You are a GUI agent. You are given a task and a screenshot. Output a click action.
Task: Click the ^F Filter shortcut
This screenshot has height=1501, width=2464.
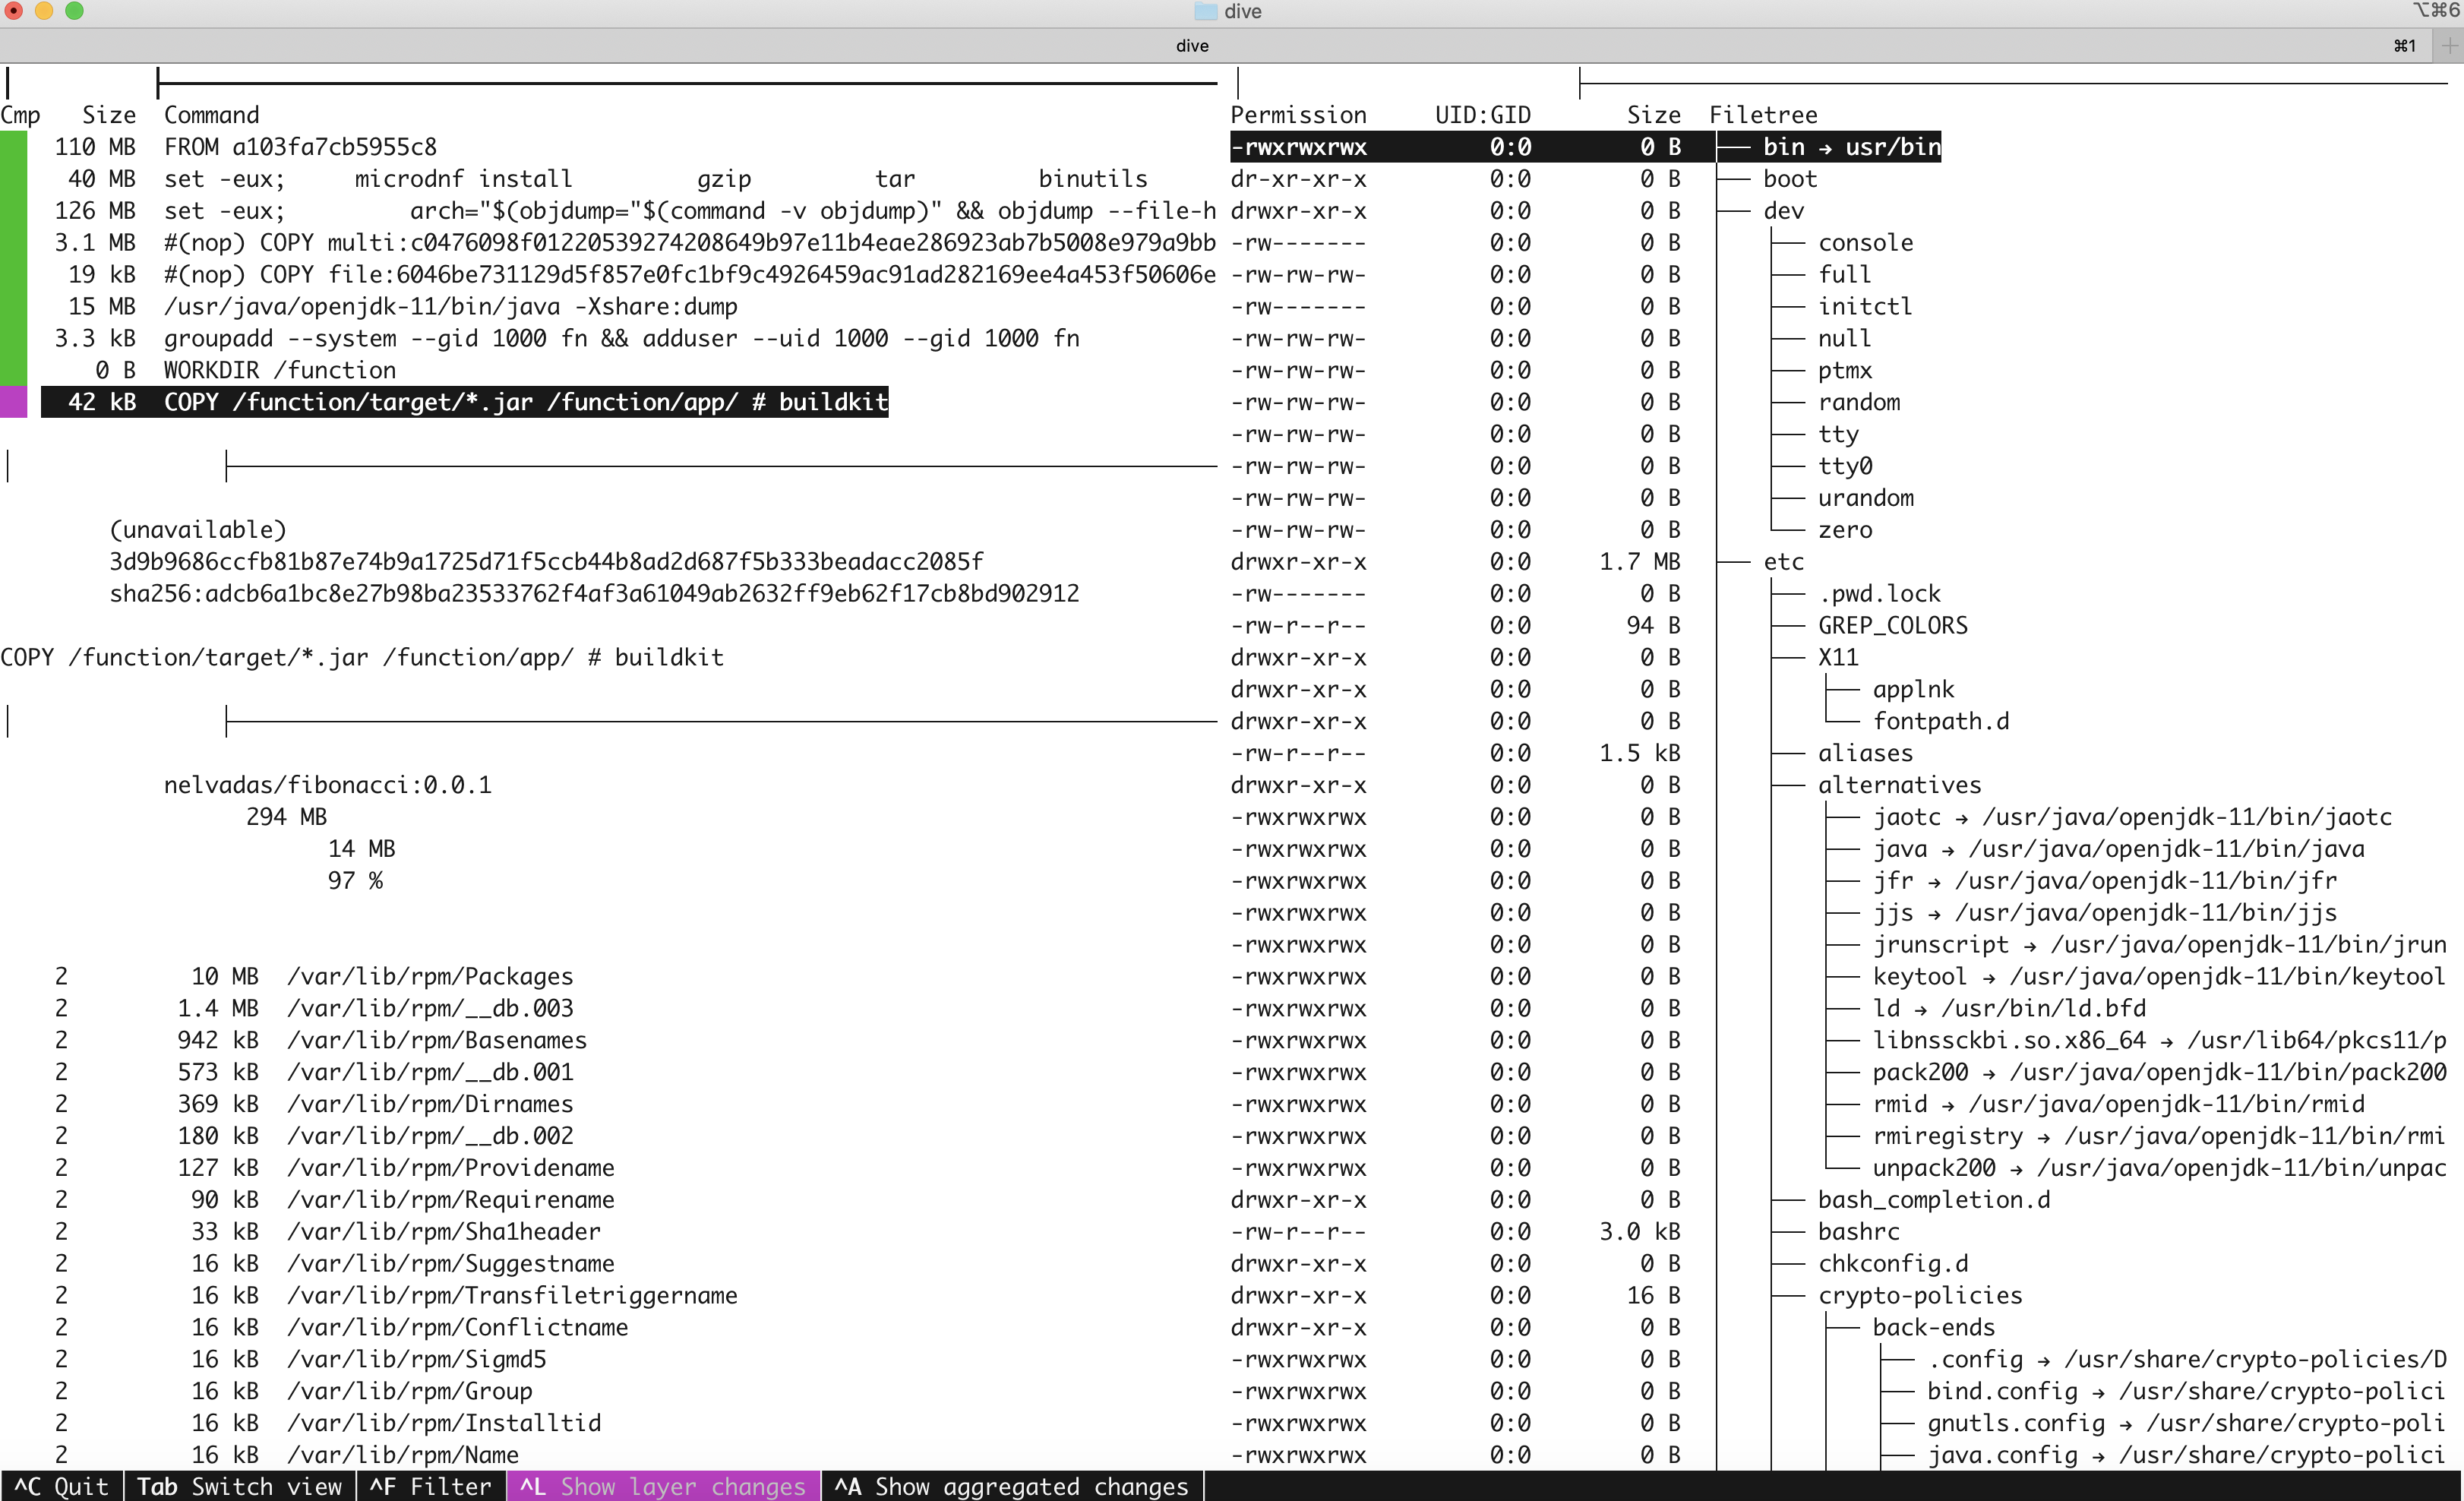tap(431, 1486)
